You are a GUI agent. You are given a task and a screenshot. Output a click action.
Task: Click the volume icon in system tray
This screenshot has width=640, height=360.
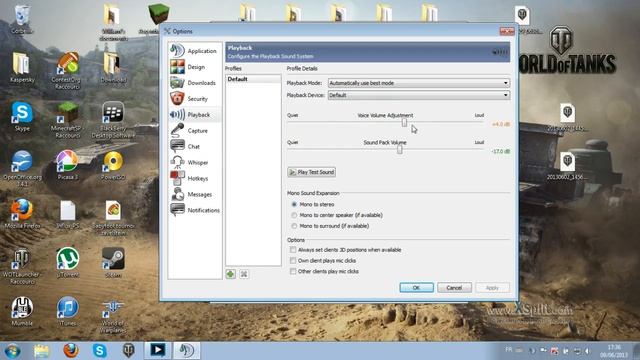click(x=587, y=351)
